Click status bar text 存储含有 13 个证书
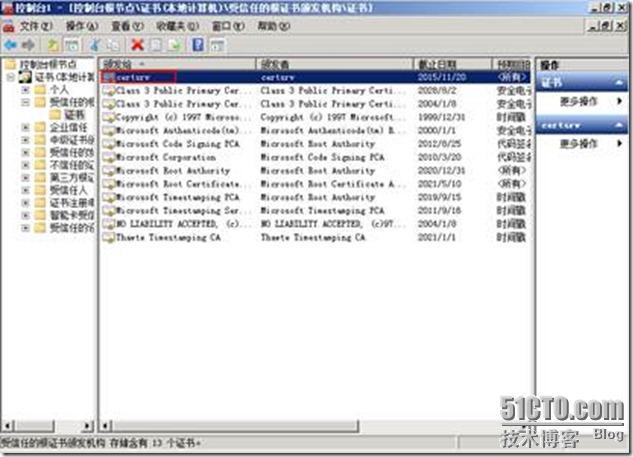This screenshot has width=633, height=457. [155, 443]
